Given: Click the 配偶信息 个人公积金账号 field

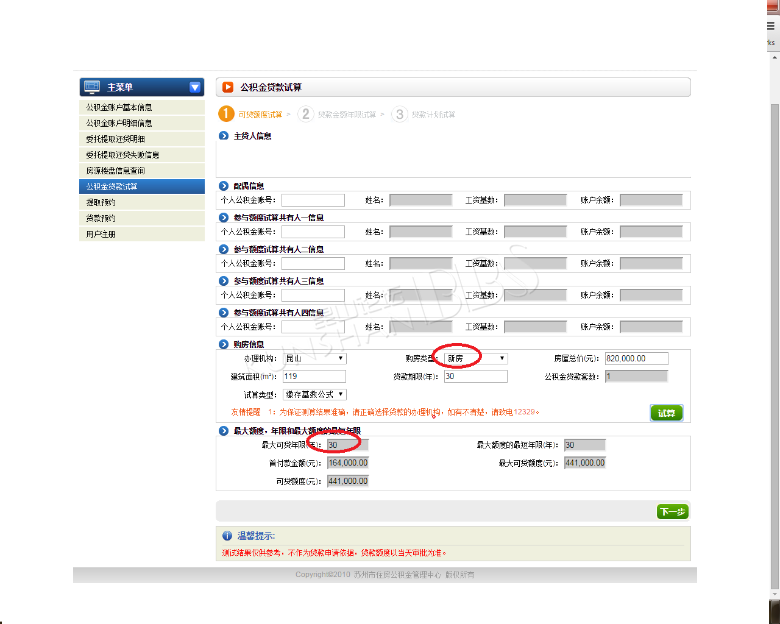Looking at the screenshot, I should [x=312, y=200].
